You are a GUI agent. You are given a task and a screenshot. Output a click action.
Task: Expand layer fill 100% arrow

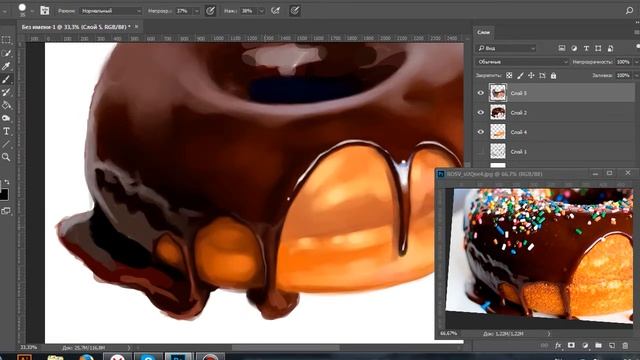[x=636, y=76]
